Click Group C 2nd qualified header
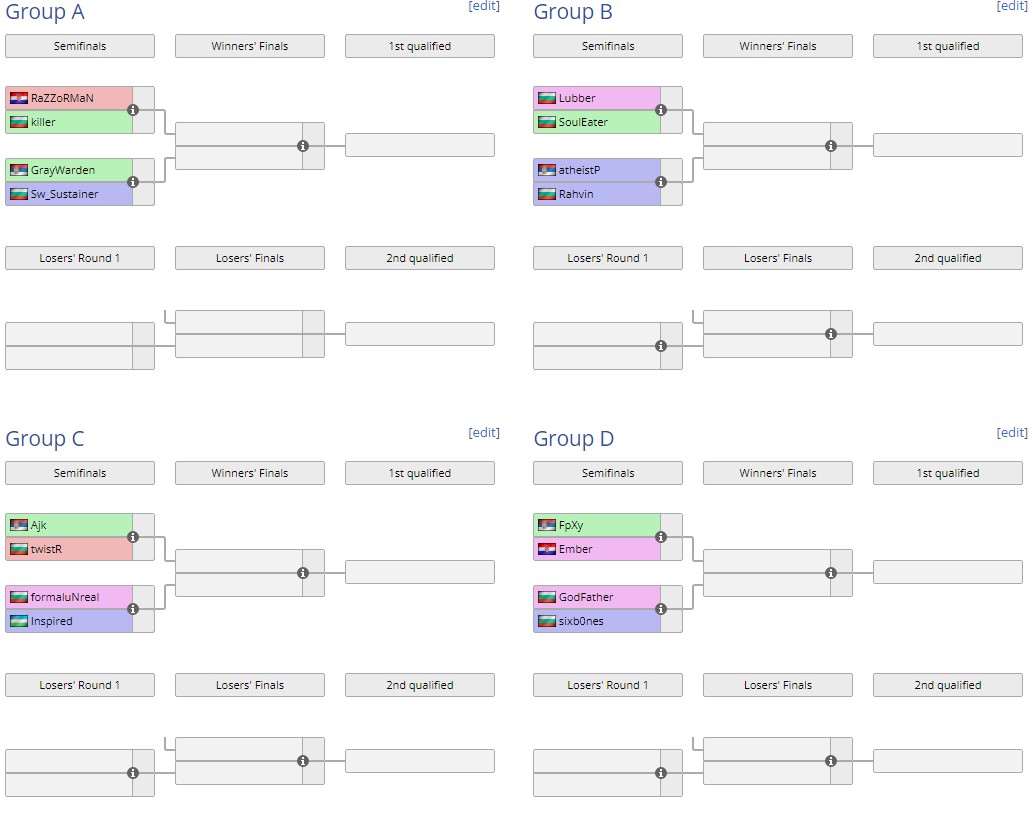This screenshot has width=1033, height=817. coord(420,685)
